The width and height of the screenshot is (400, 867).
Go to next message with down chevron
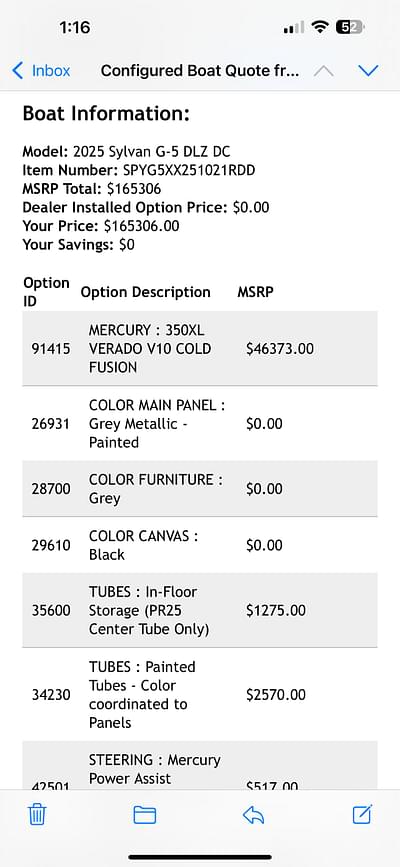tap(368, 71)
